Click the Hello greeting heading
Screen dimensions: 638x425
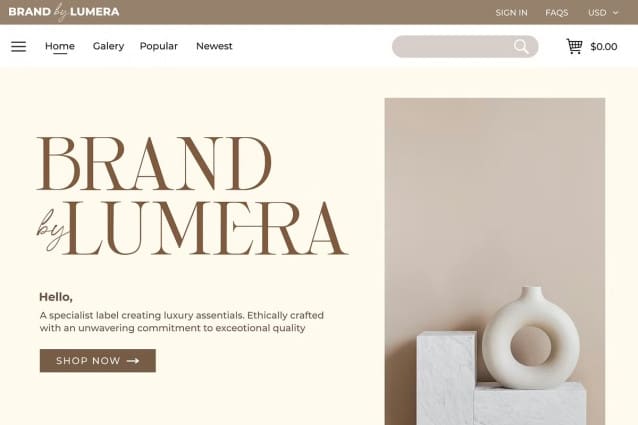click(56, 297)
